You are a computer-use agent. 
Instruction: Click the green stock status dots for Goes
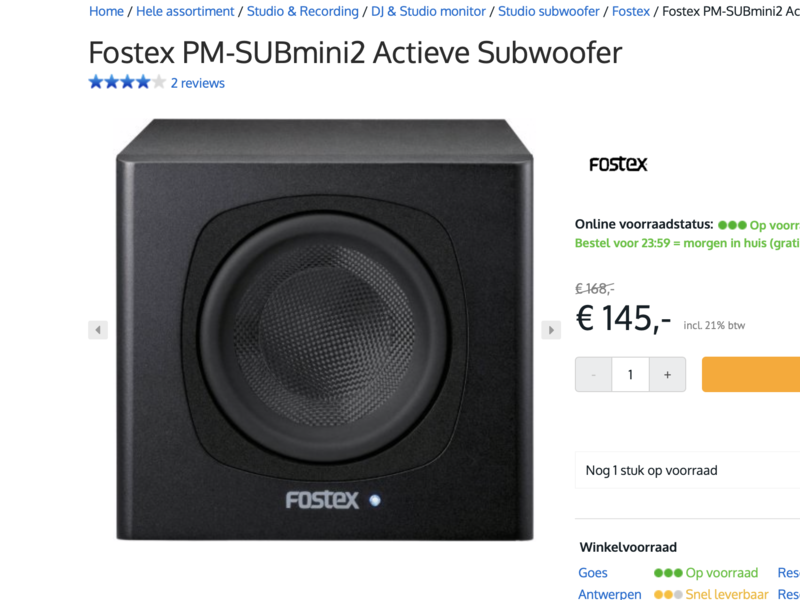(668, 573)
